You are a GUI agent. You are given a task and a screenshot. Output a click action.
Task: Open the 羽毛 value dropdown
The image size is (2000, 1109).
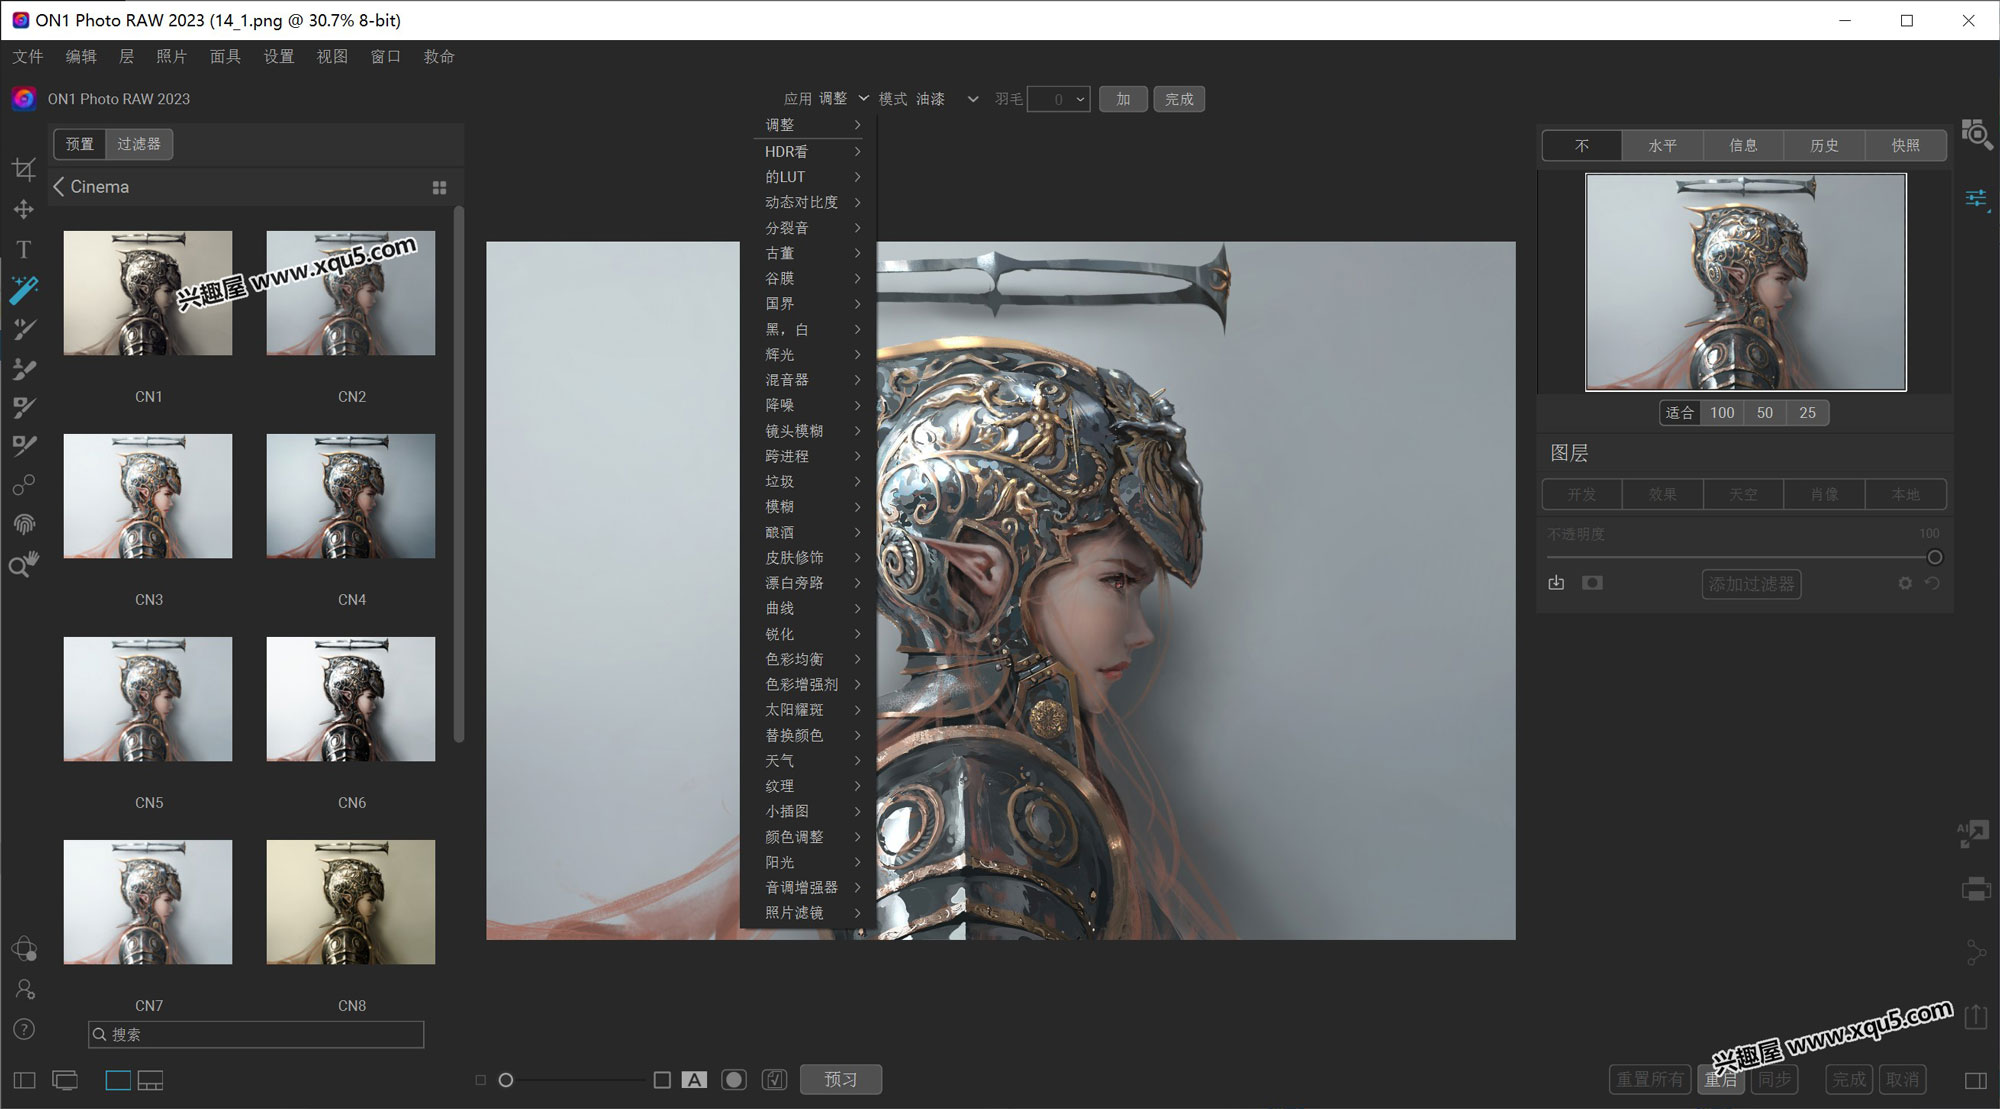[1059, 99]
